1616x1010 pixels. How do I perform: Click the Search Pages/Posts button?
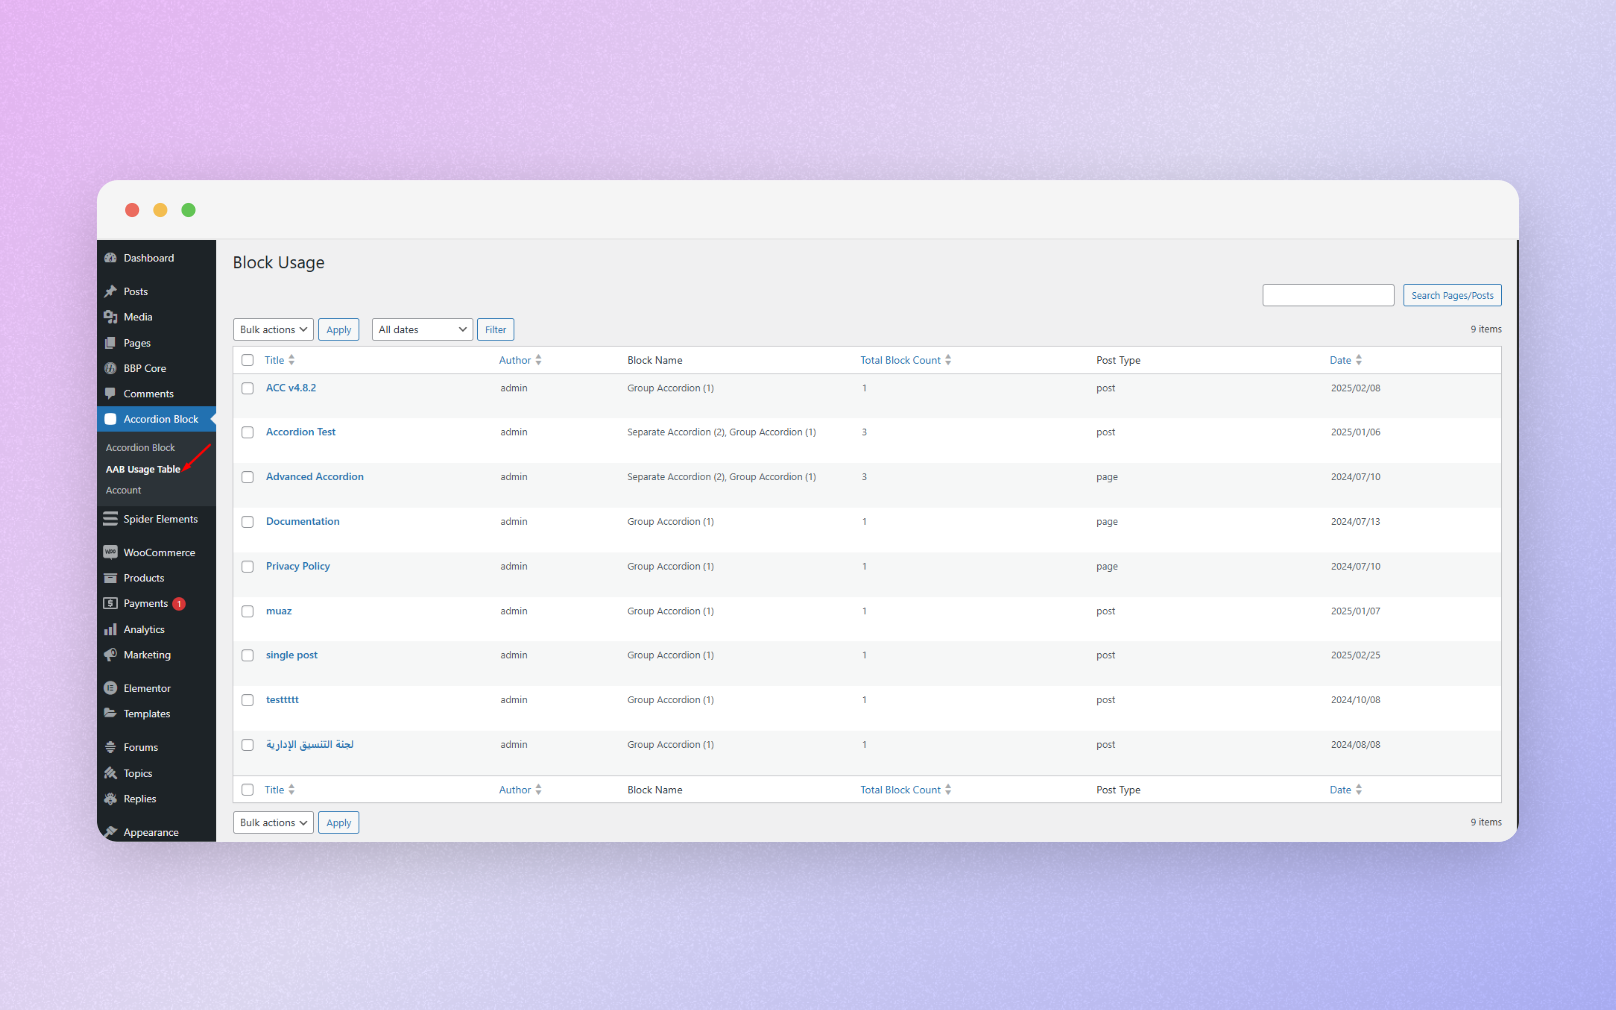pos(1451,295)
